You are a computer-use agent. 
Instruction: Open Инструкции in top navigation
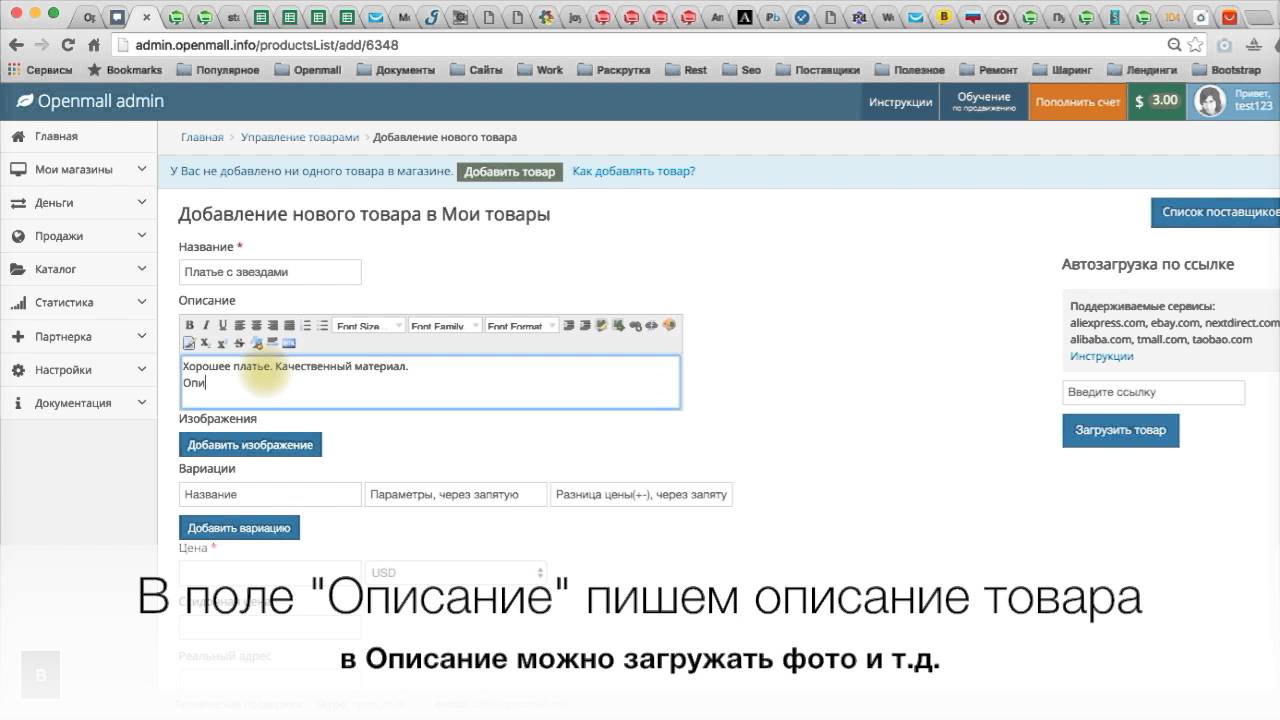point(900,102)
